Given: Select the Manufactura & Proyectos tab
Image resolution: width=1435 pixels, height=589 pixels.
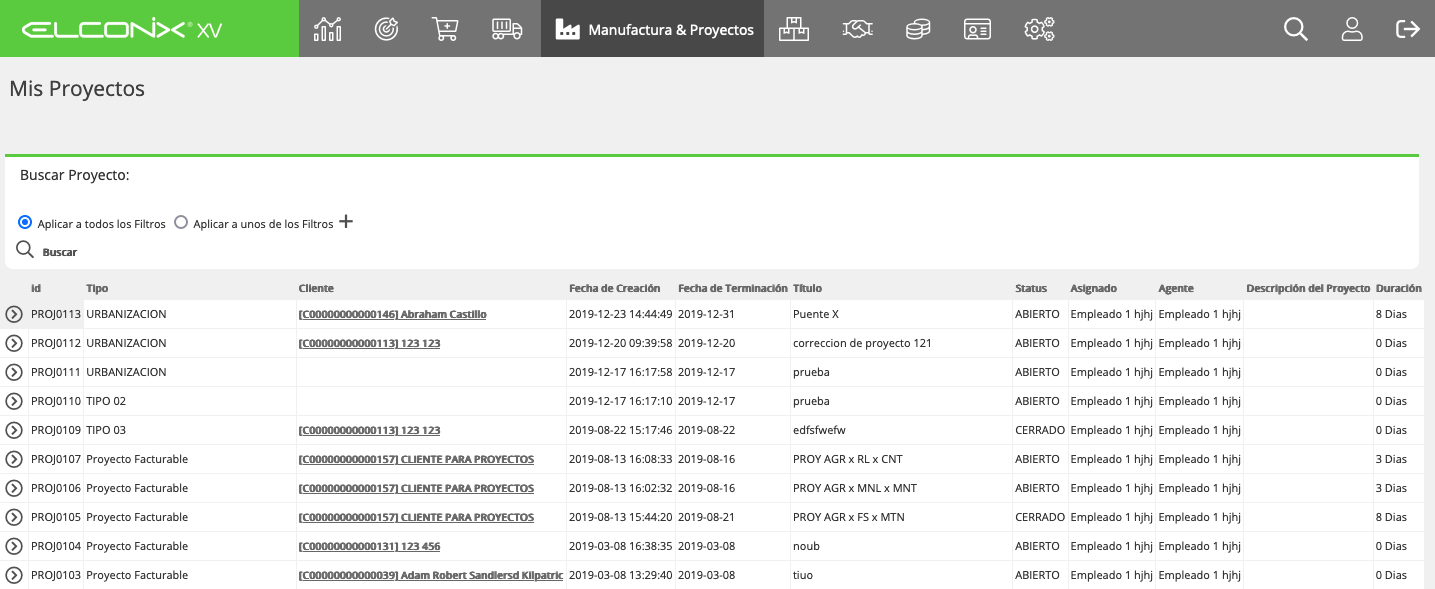Looking at the screenshot, I should click(x=653, y=29).
